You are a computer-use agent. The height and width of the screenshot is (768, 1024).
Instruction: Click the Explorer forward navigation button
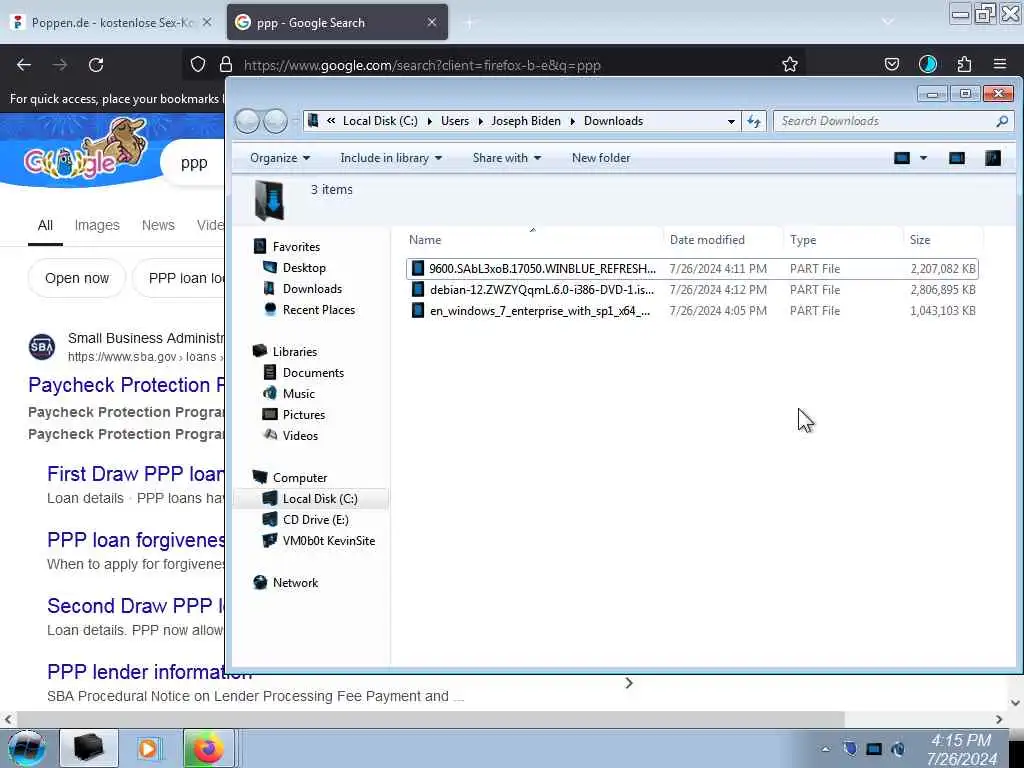coord(276,121)
